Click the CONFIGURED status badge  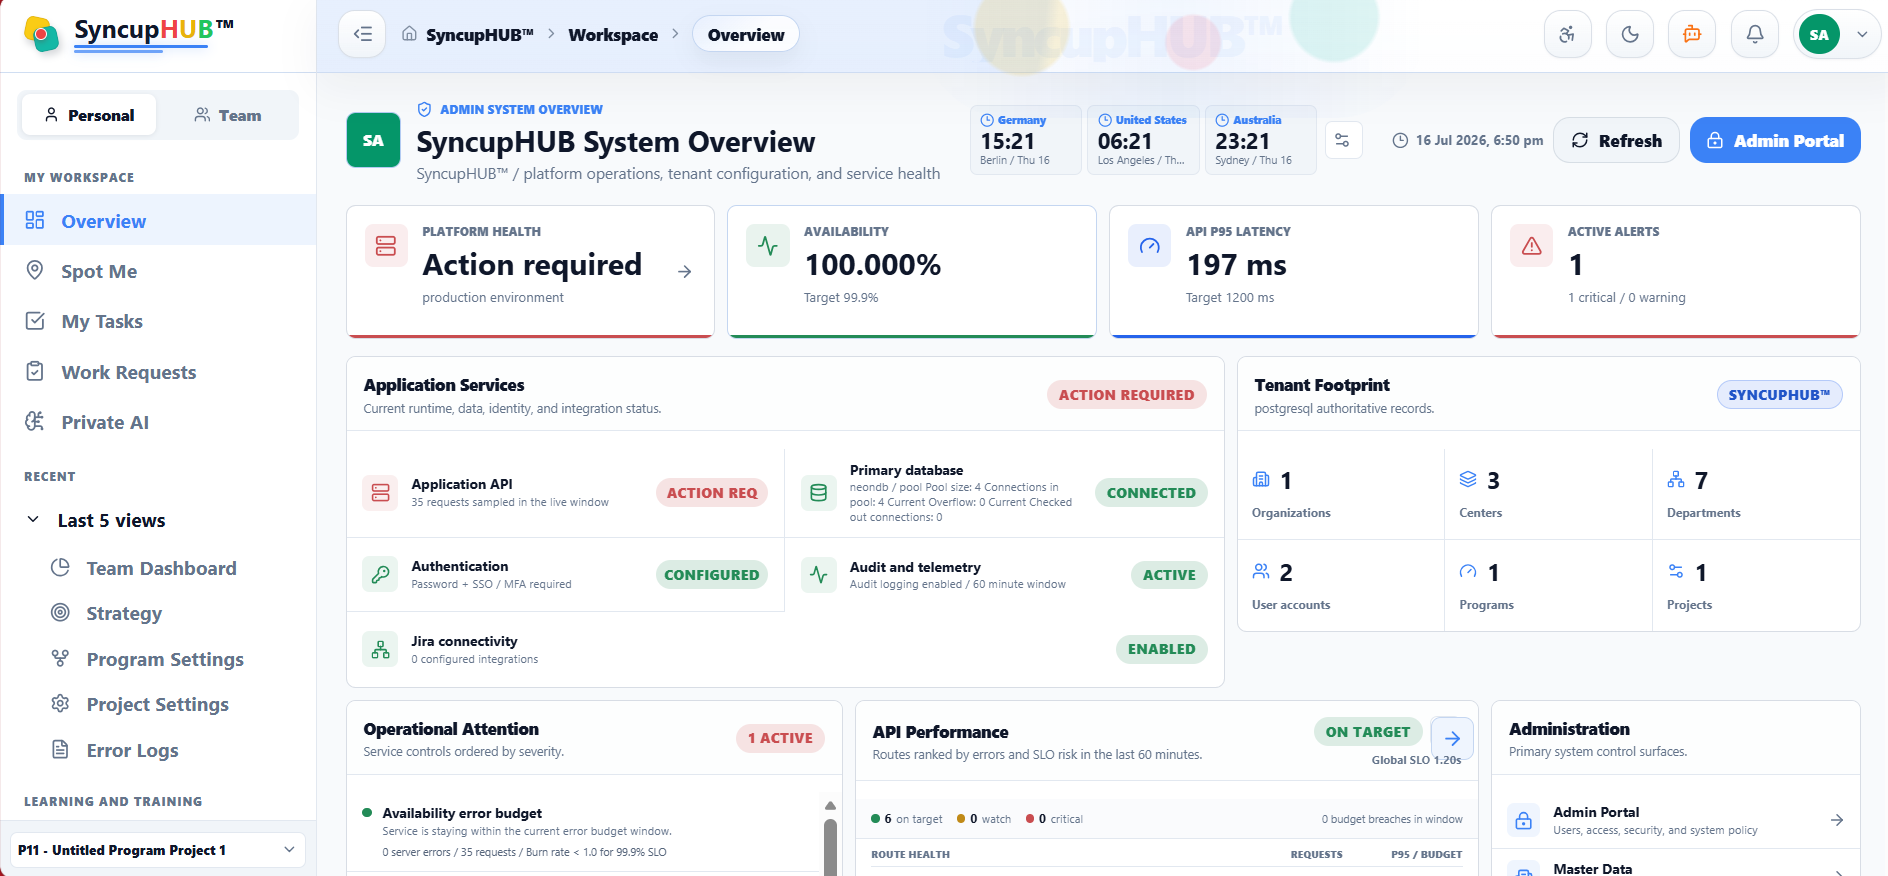click(x=712, y=575)
